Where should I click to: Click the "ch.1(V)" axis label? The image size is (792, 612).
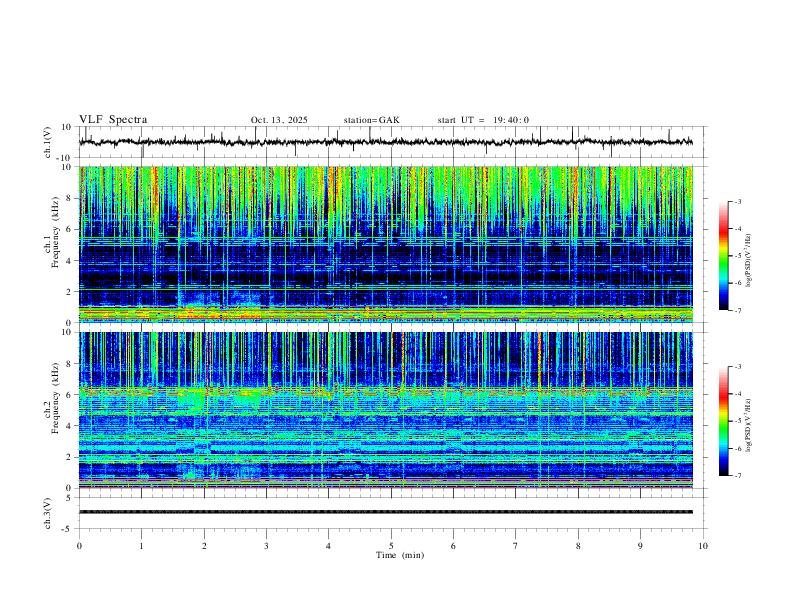48,142
